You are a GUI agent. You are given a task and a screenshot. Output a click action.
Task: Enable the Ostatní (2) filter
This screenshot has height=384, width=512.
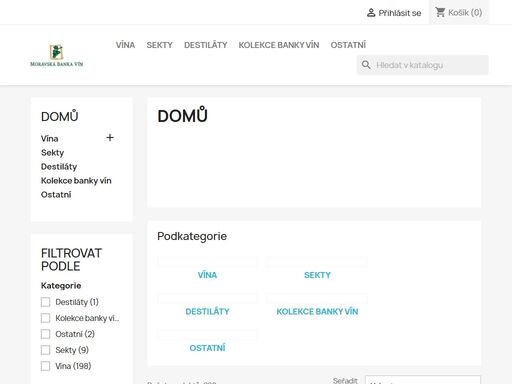coord(45,334)
